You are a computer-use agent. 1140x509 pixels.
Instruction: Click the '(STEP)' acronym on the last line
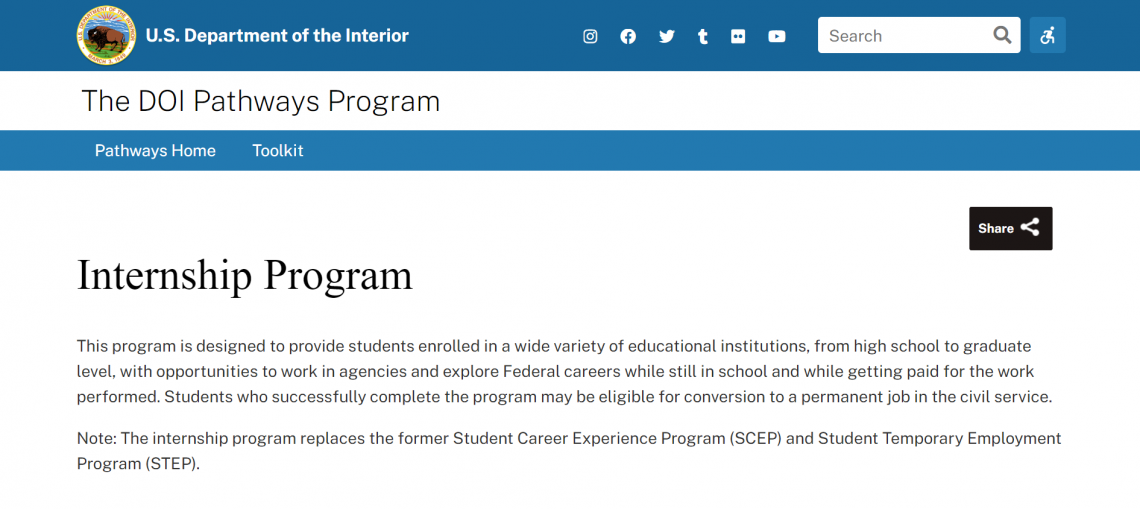172,464
